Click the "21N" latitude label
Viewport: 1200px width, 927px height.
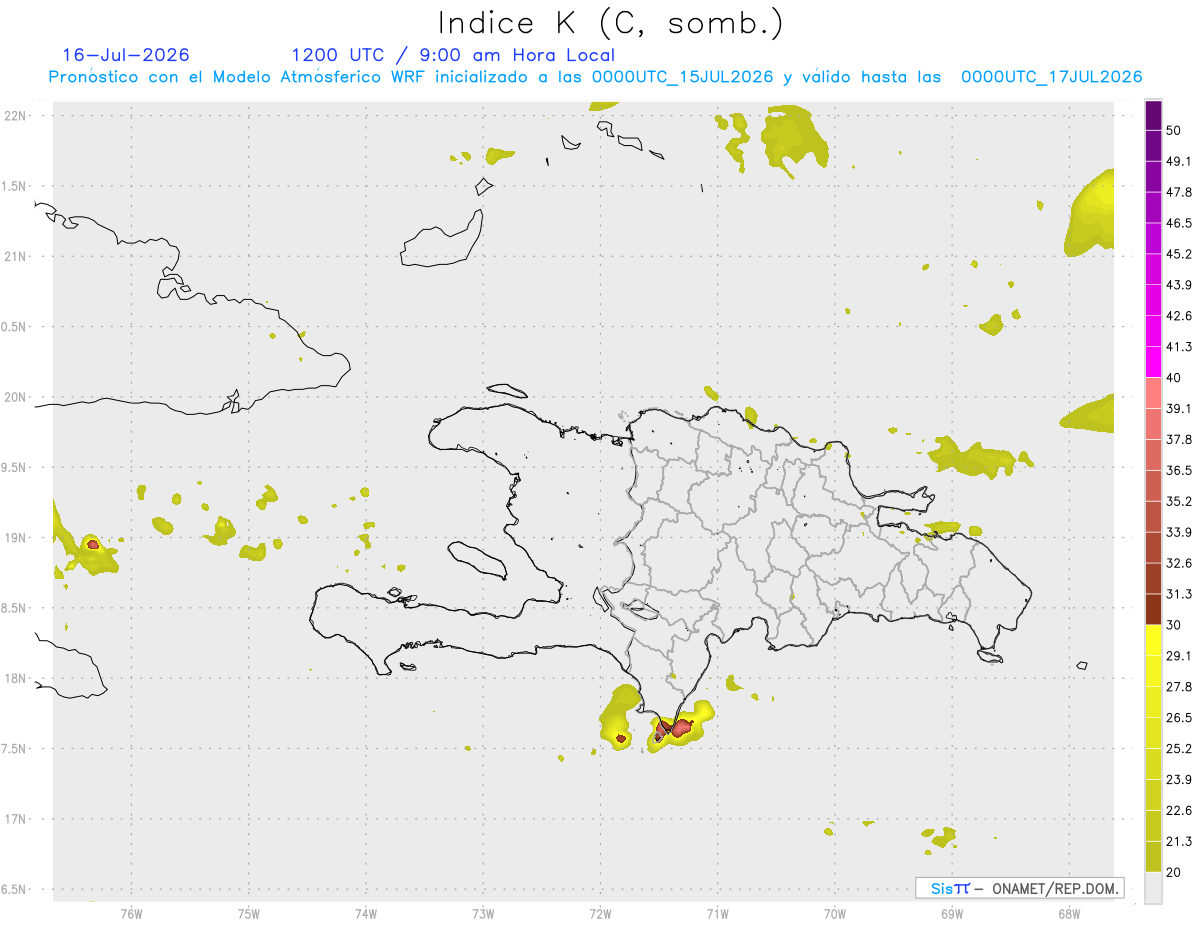point(16,256)
